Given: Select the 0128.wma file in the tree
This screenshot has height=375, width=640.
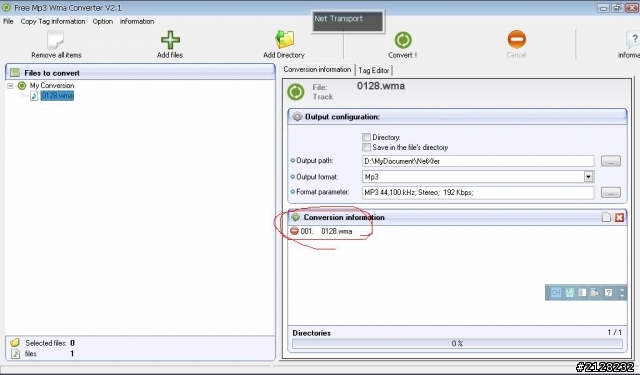Looking at the screenshot, I should [57, 95].
